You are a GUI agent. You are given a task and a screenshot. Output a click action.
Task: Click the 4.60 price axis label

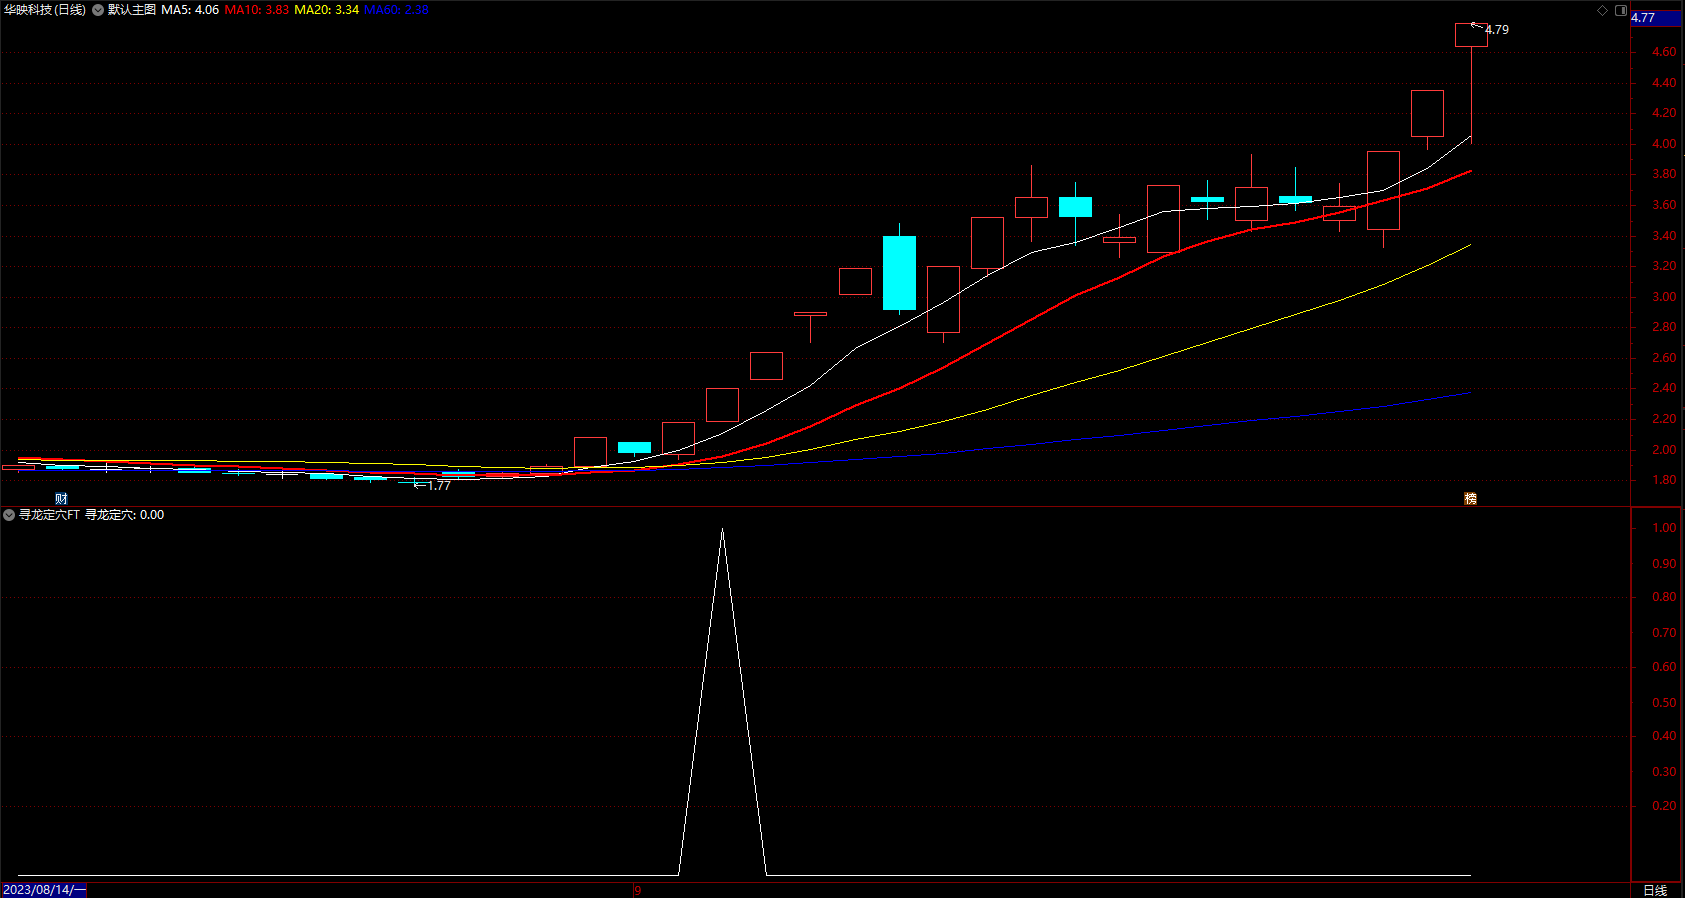coord(1664,52)
